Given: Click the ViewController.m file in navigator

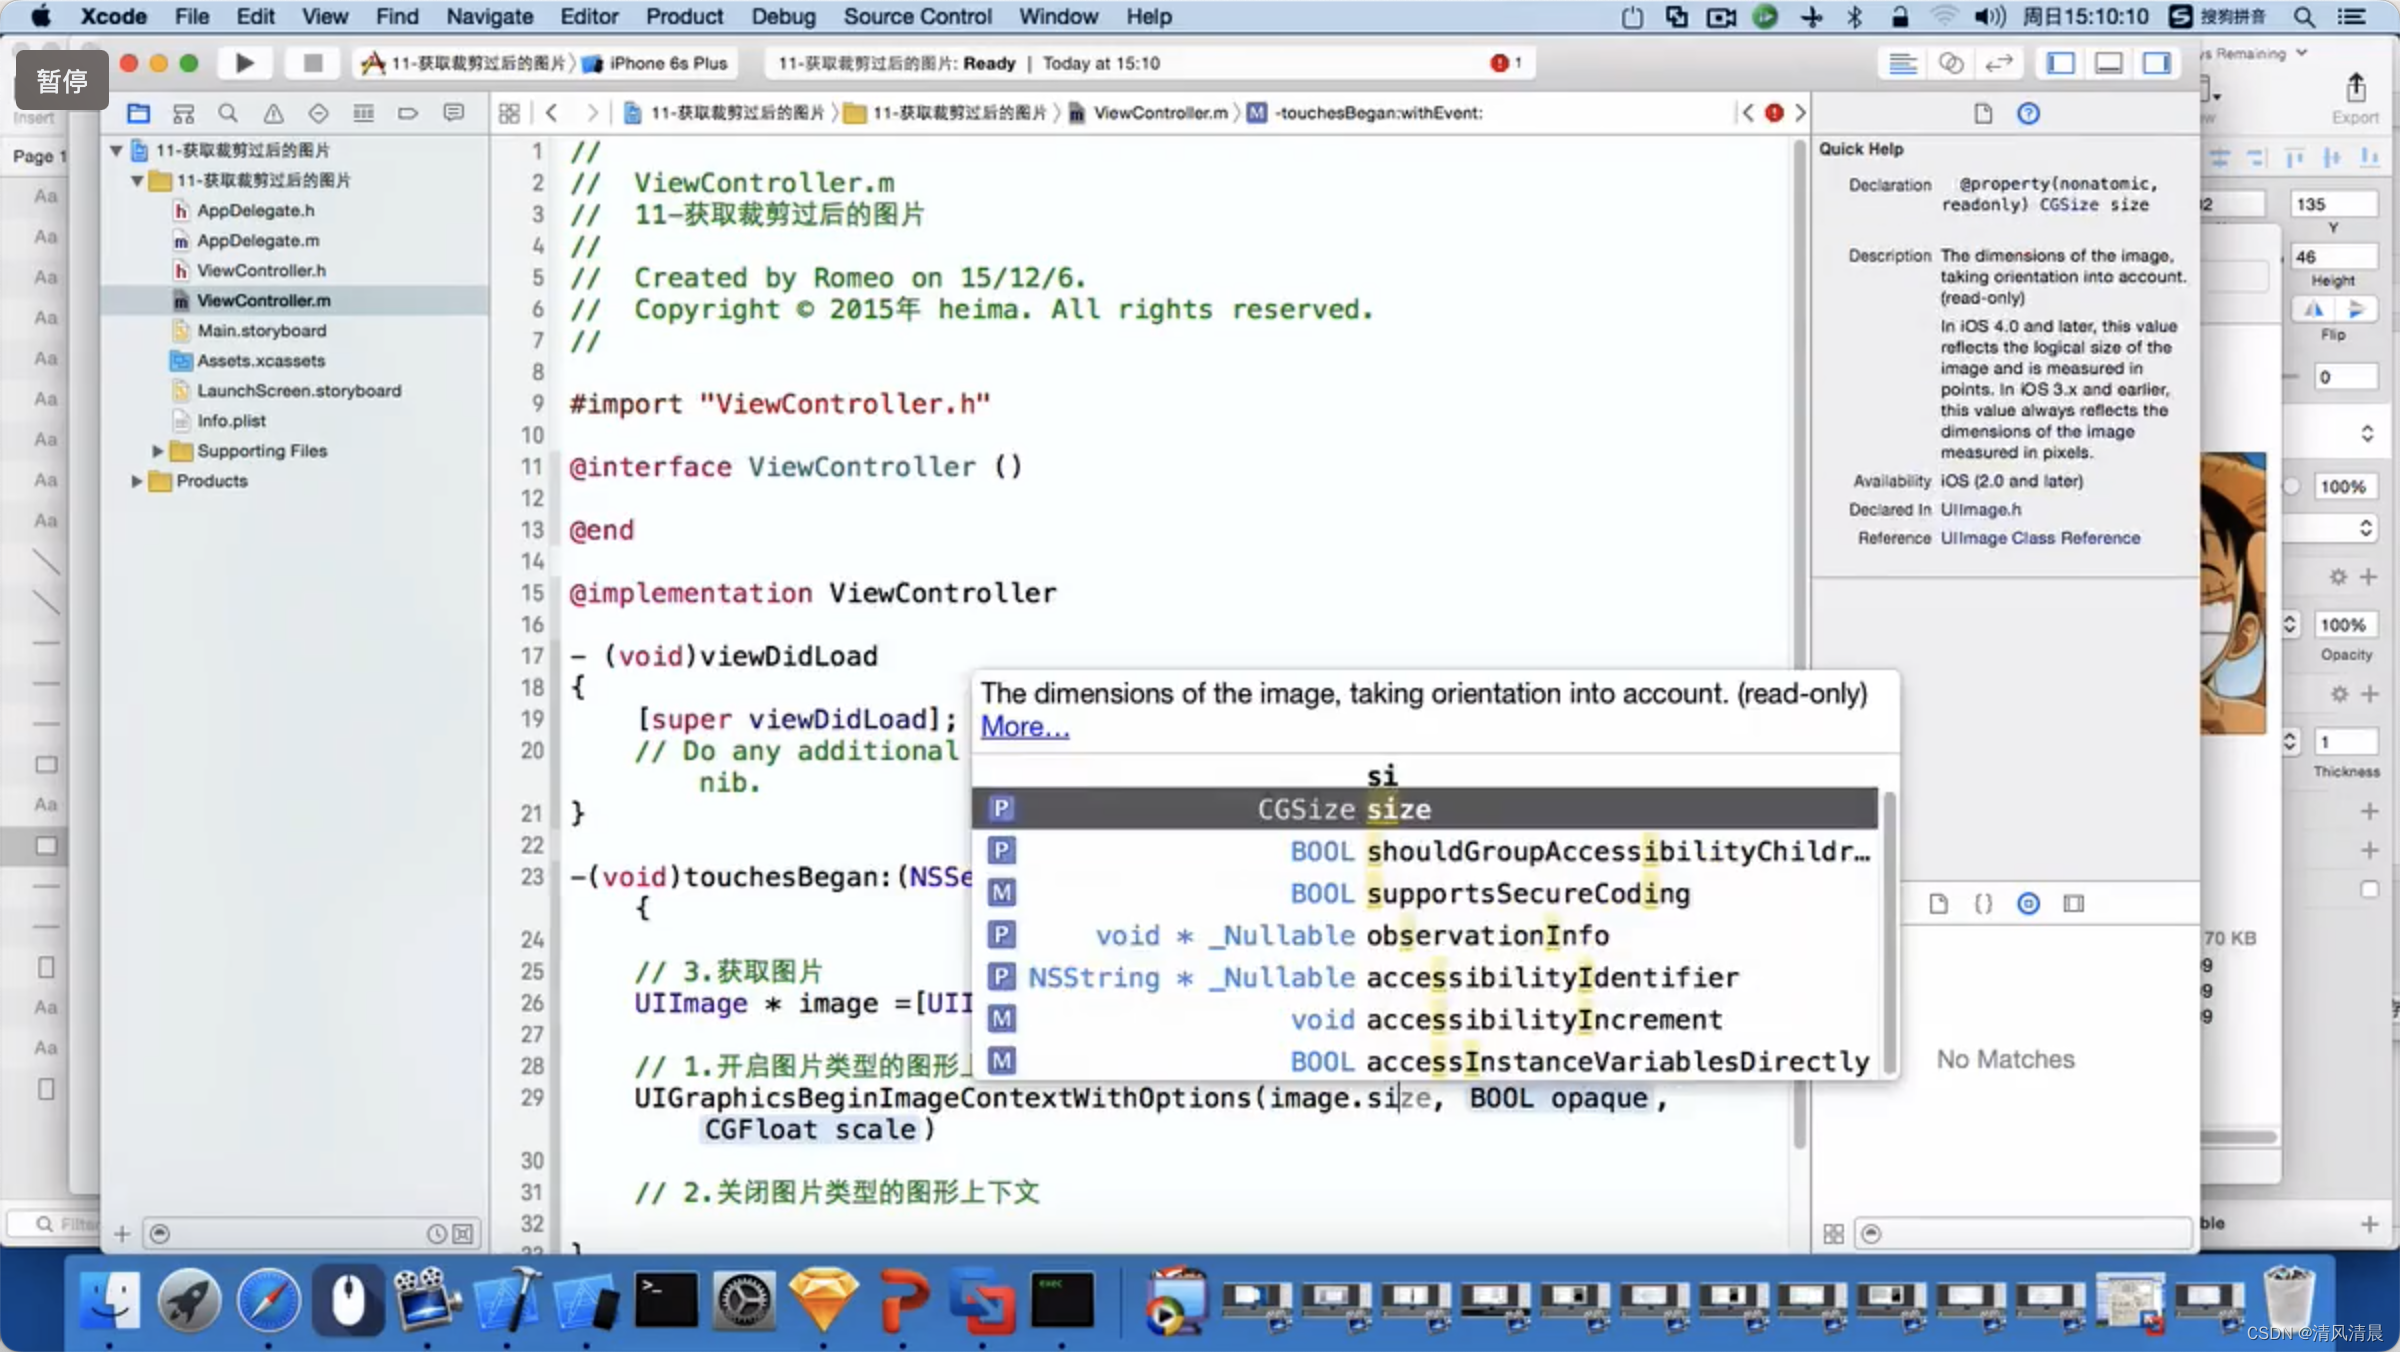Looking at the screenshot, I should click(x=264, y=300).
